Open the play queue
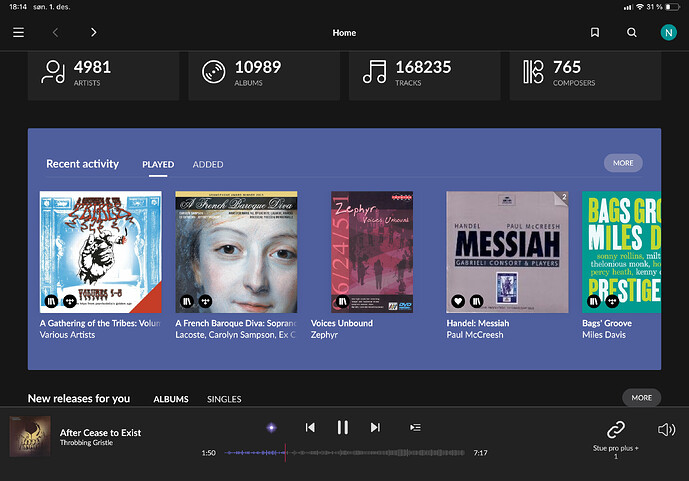The image size is (689, 481). point(415,427)
